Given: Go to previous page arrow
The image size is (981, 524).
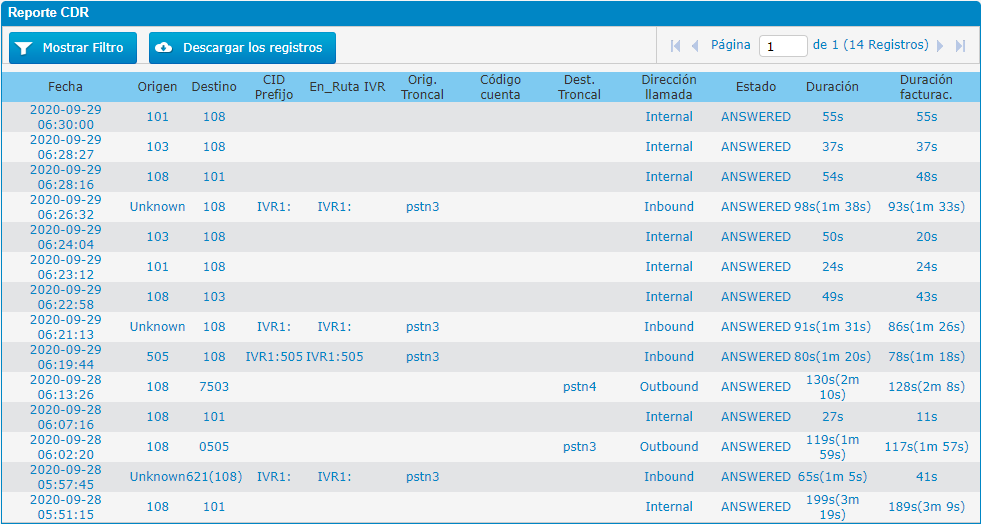Looking at the screenshot, I should (x=694, y=46).
